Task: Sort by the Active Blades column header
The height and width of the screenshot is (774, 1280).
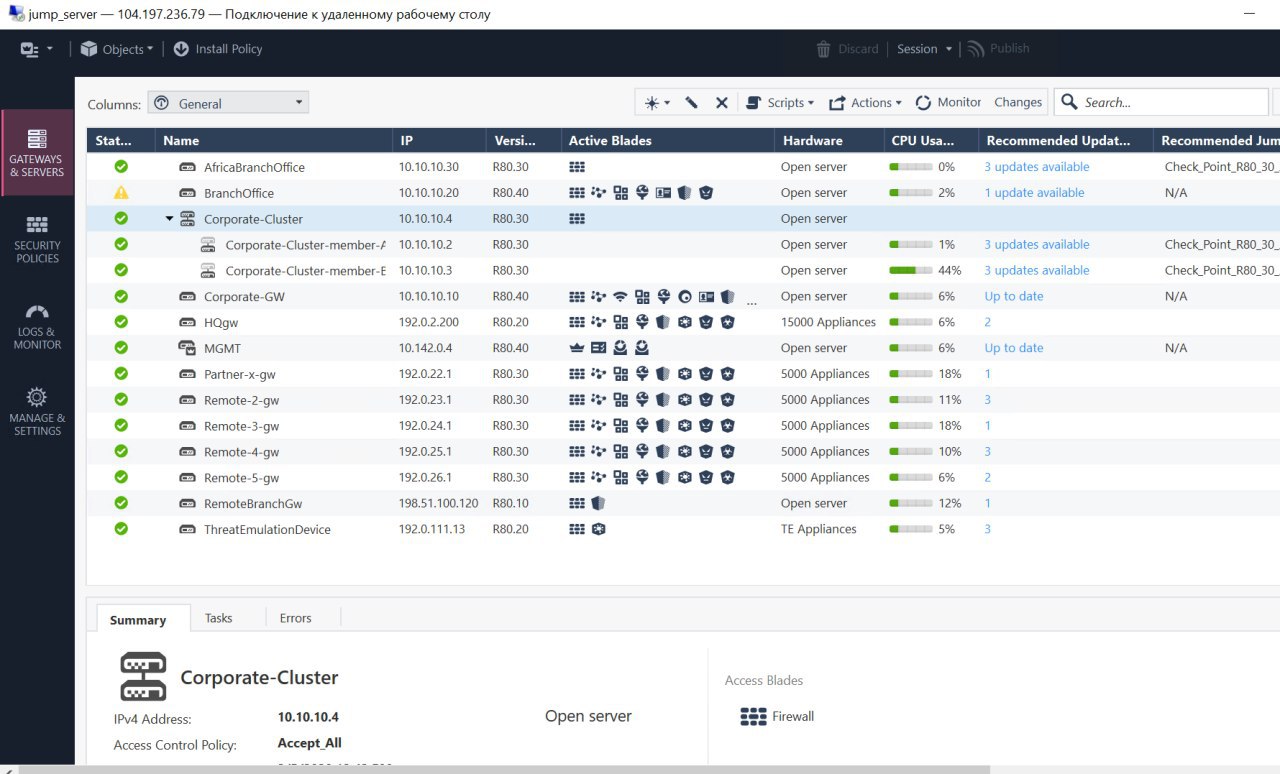Action: (x=668, y=141)
